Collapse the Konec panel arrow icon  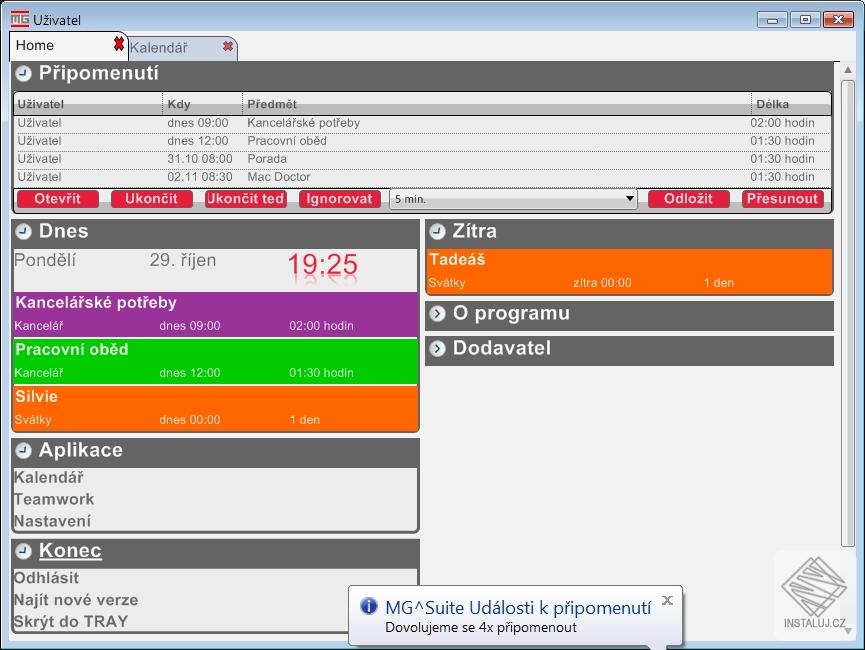click(x=23, y=551)
